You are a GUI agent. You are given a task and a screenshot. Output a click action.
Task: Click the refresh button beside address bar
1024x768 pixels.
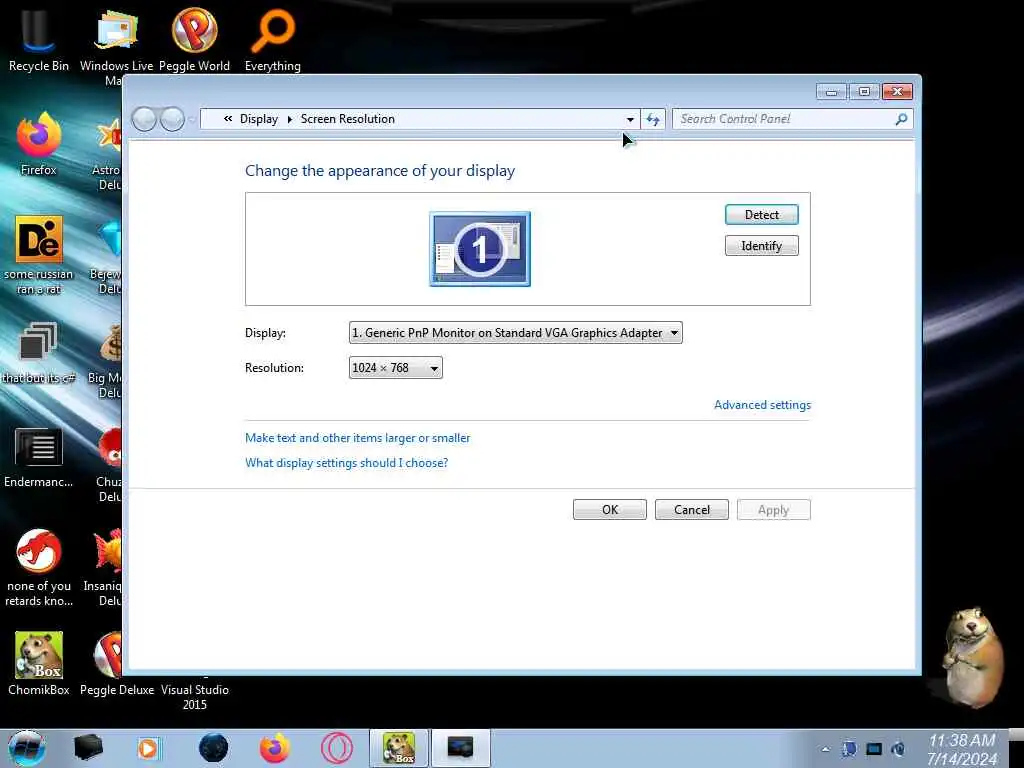click(x=653, y=119)
